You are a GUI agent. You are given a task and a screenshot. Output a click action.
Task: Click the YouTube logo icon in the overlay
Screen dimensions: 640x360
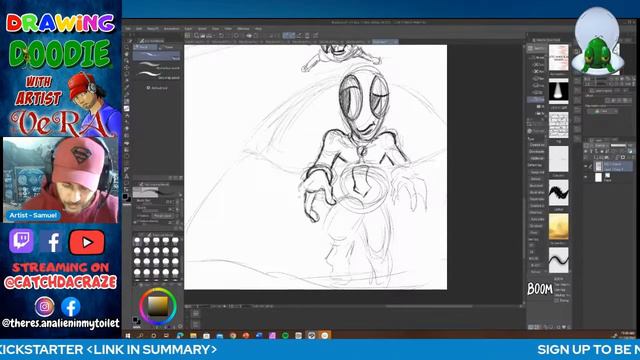click(87, 242)
